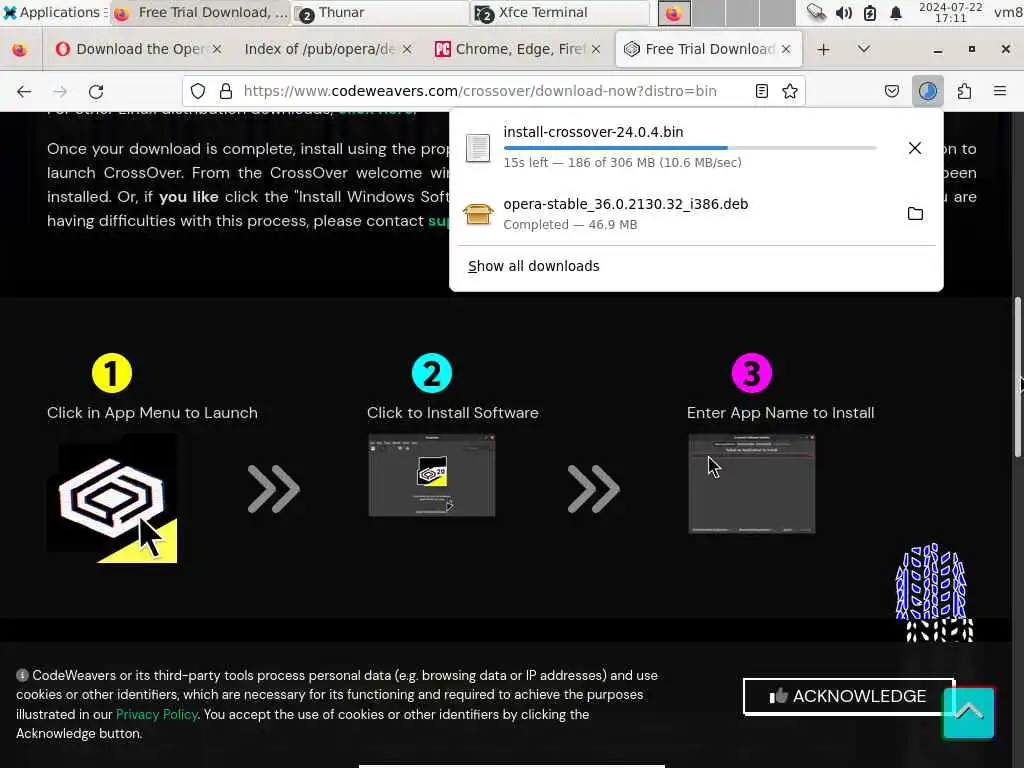The image size is (1024, 768).
Task: Switch to Xfce Terminal in taskbar
Action: [x=559, y=12]
